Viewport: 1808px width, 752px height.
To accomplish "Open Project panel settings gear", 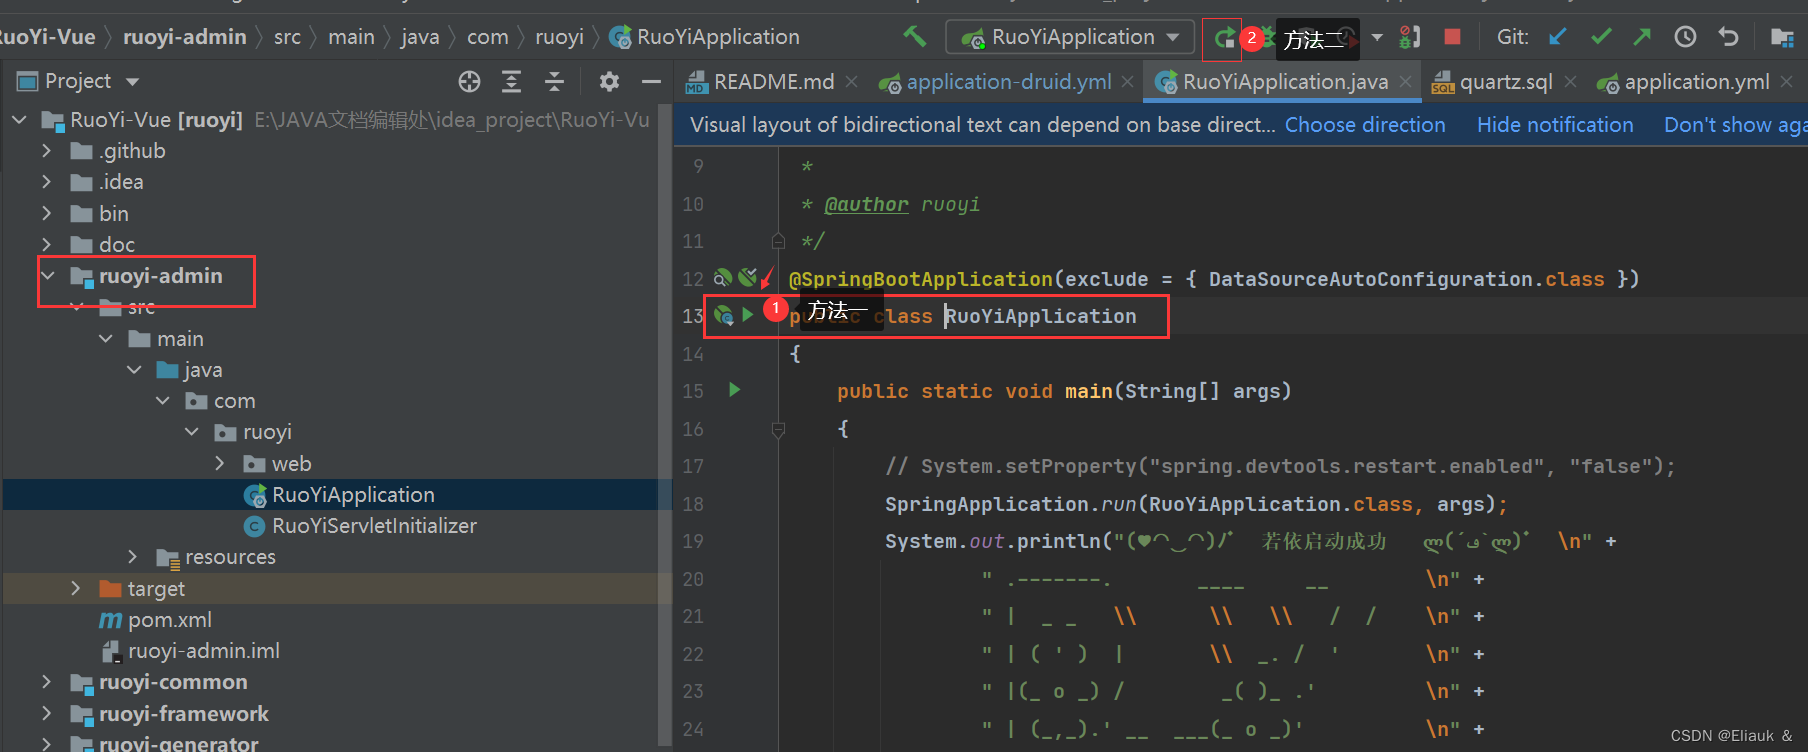I will pos(609,81).
